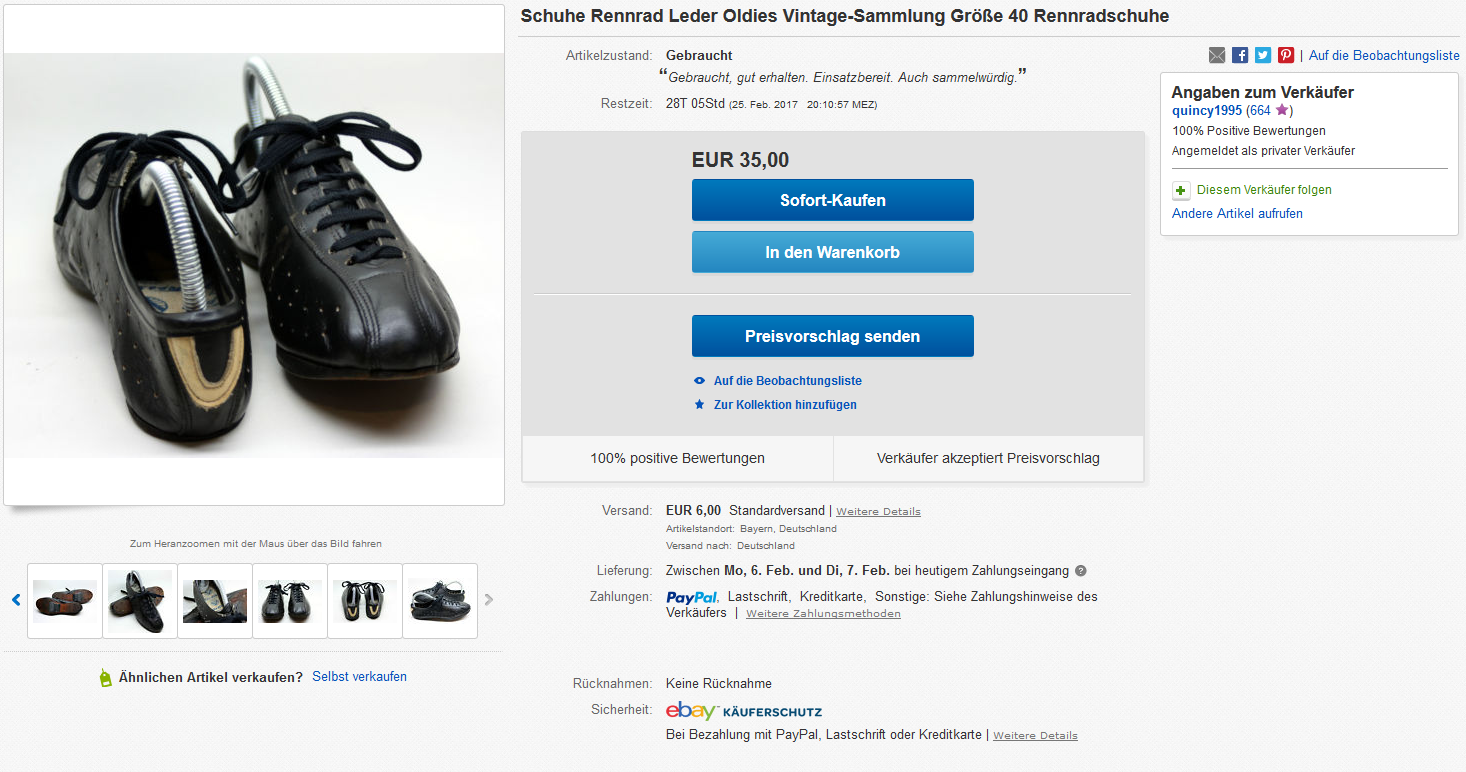Expand Weitere Zahlungsmethoden link

pos(823,614)
